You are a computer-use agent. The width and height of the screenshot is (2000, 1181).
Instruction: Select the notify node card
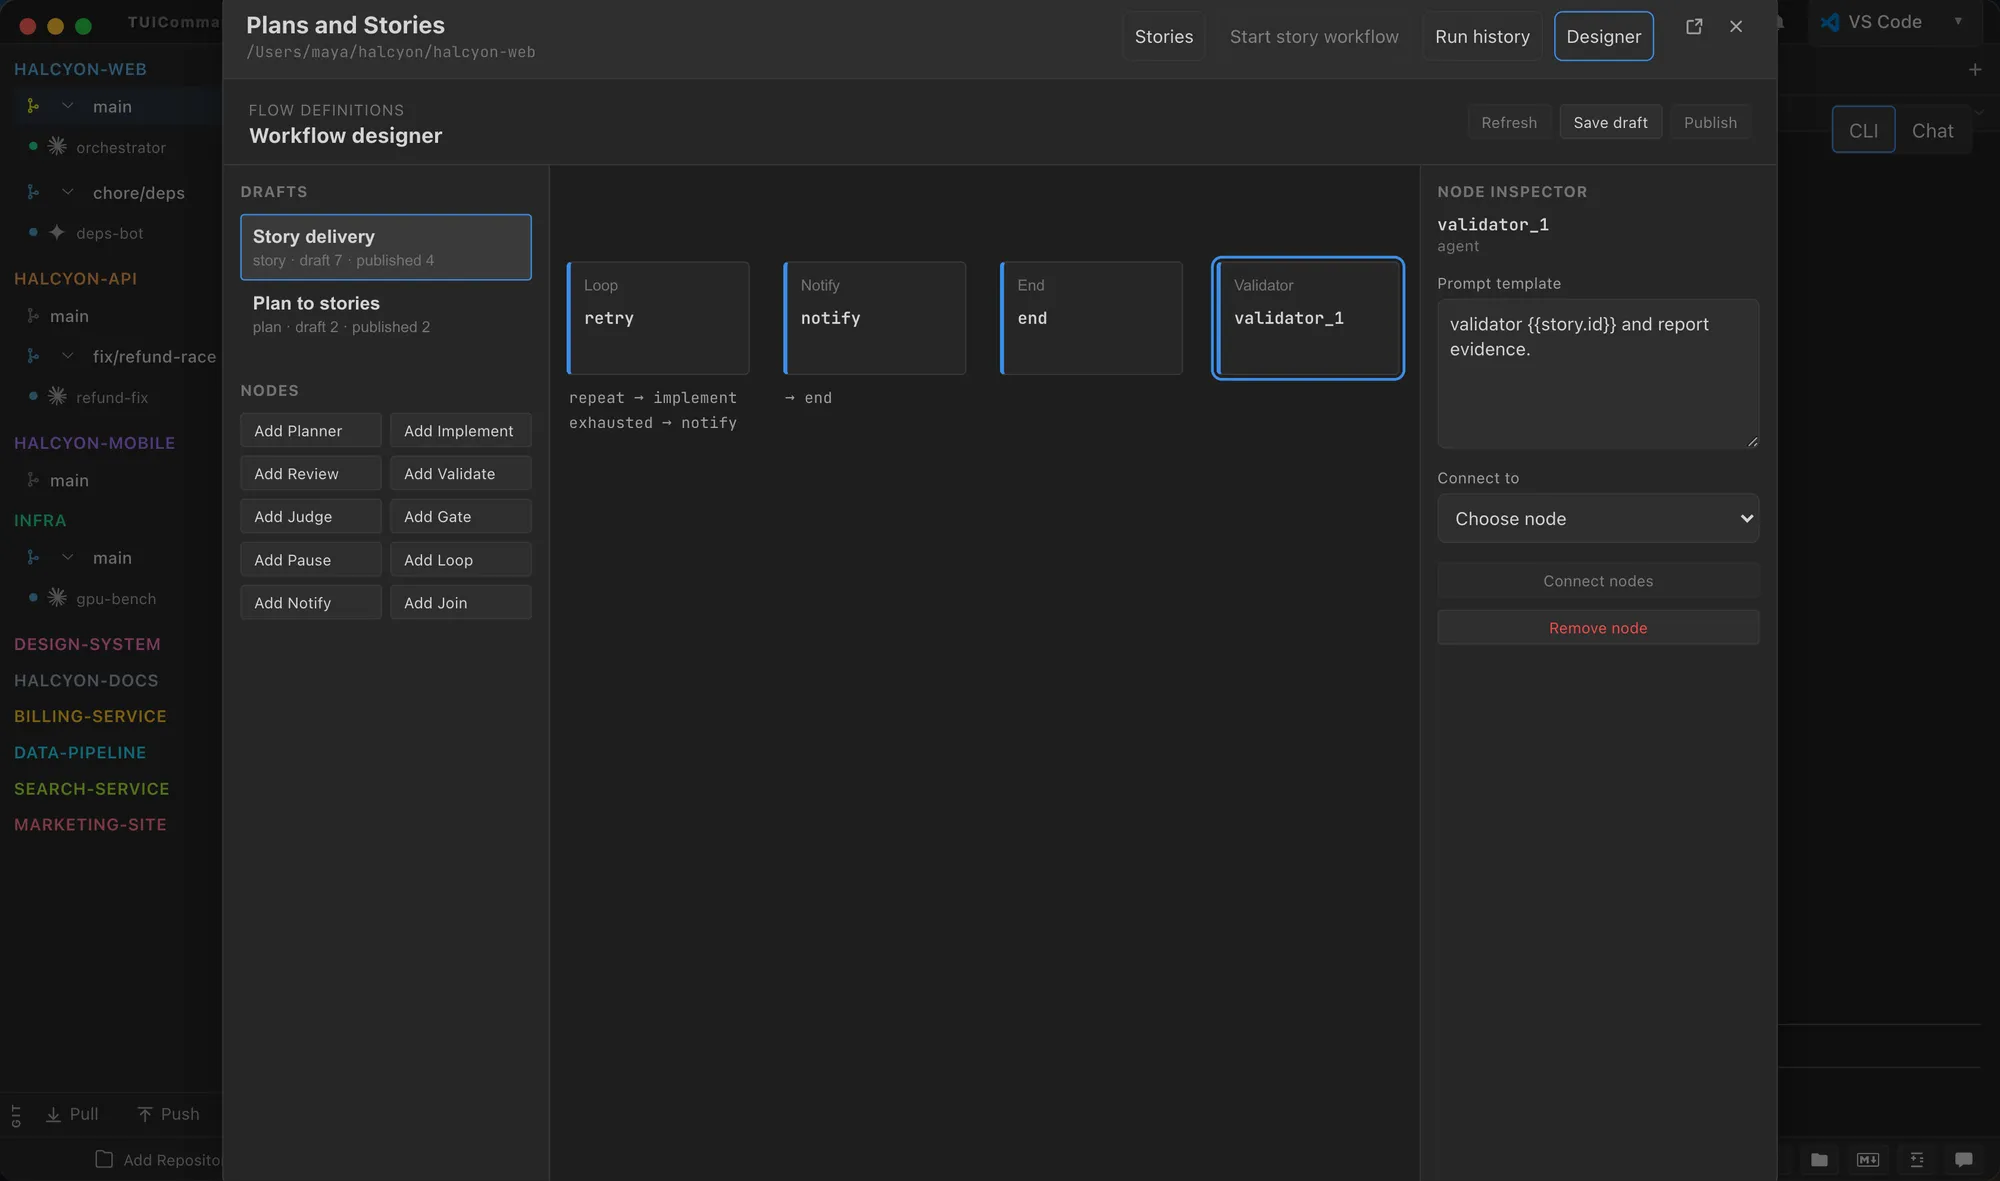pyautogui.click(x=874, y=318)
